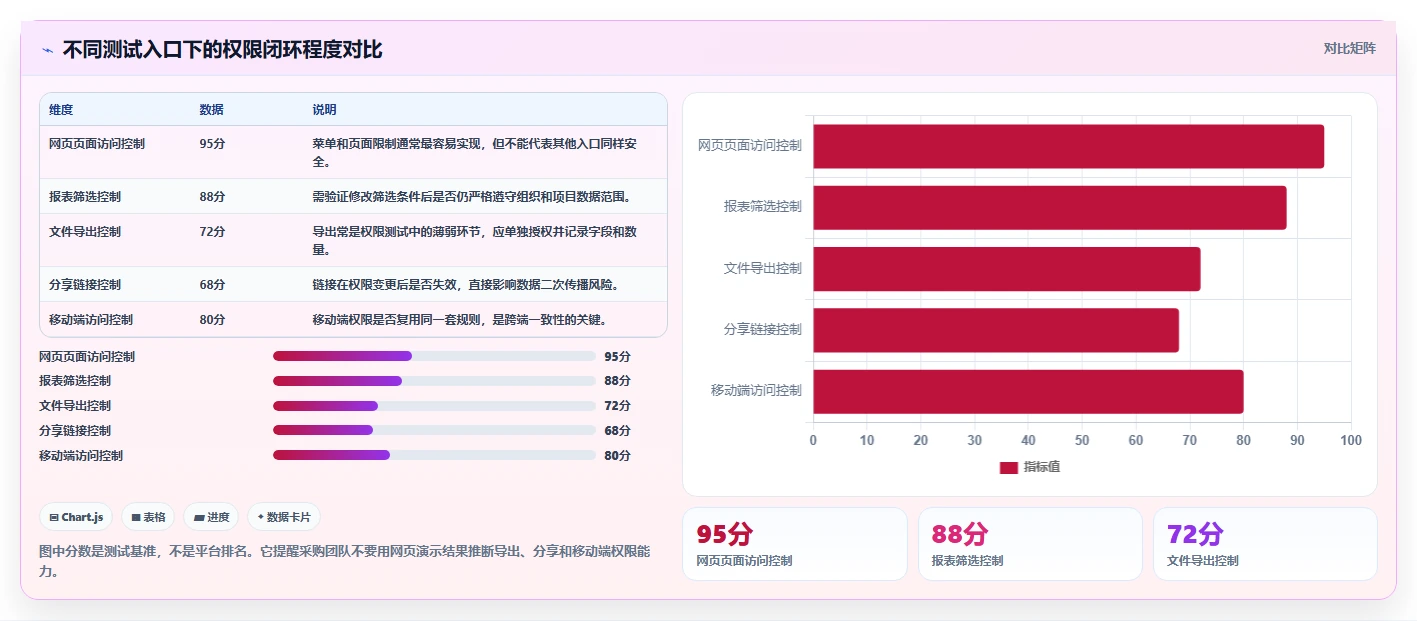Open the 88分 data card
1417x621 pixels.
click(x=1030, y=544)
